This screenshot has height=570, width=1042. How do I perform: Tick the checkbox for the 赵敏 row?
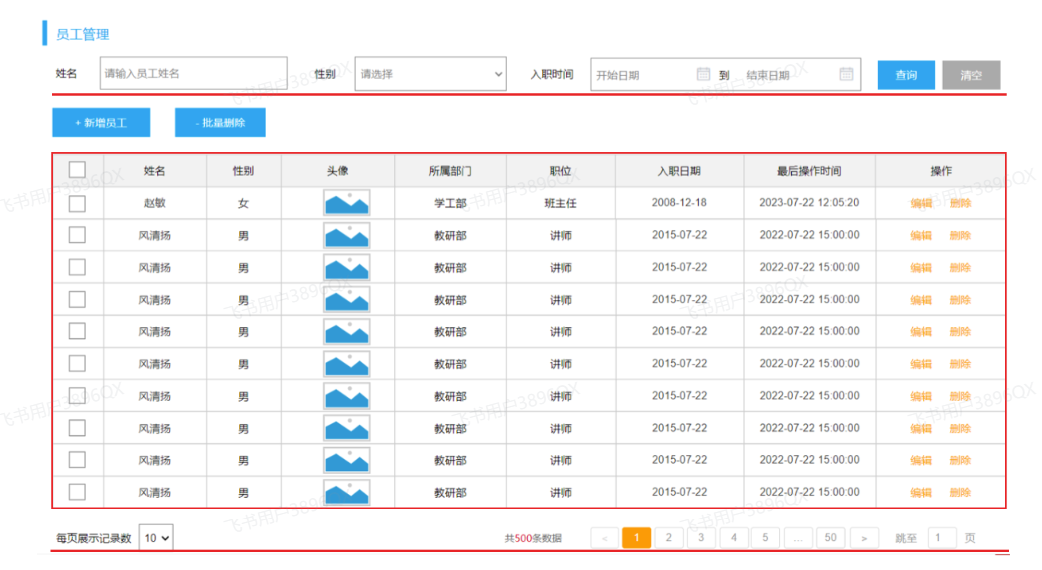pyautogui.click(x=77, y=203)
